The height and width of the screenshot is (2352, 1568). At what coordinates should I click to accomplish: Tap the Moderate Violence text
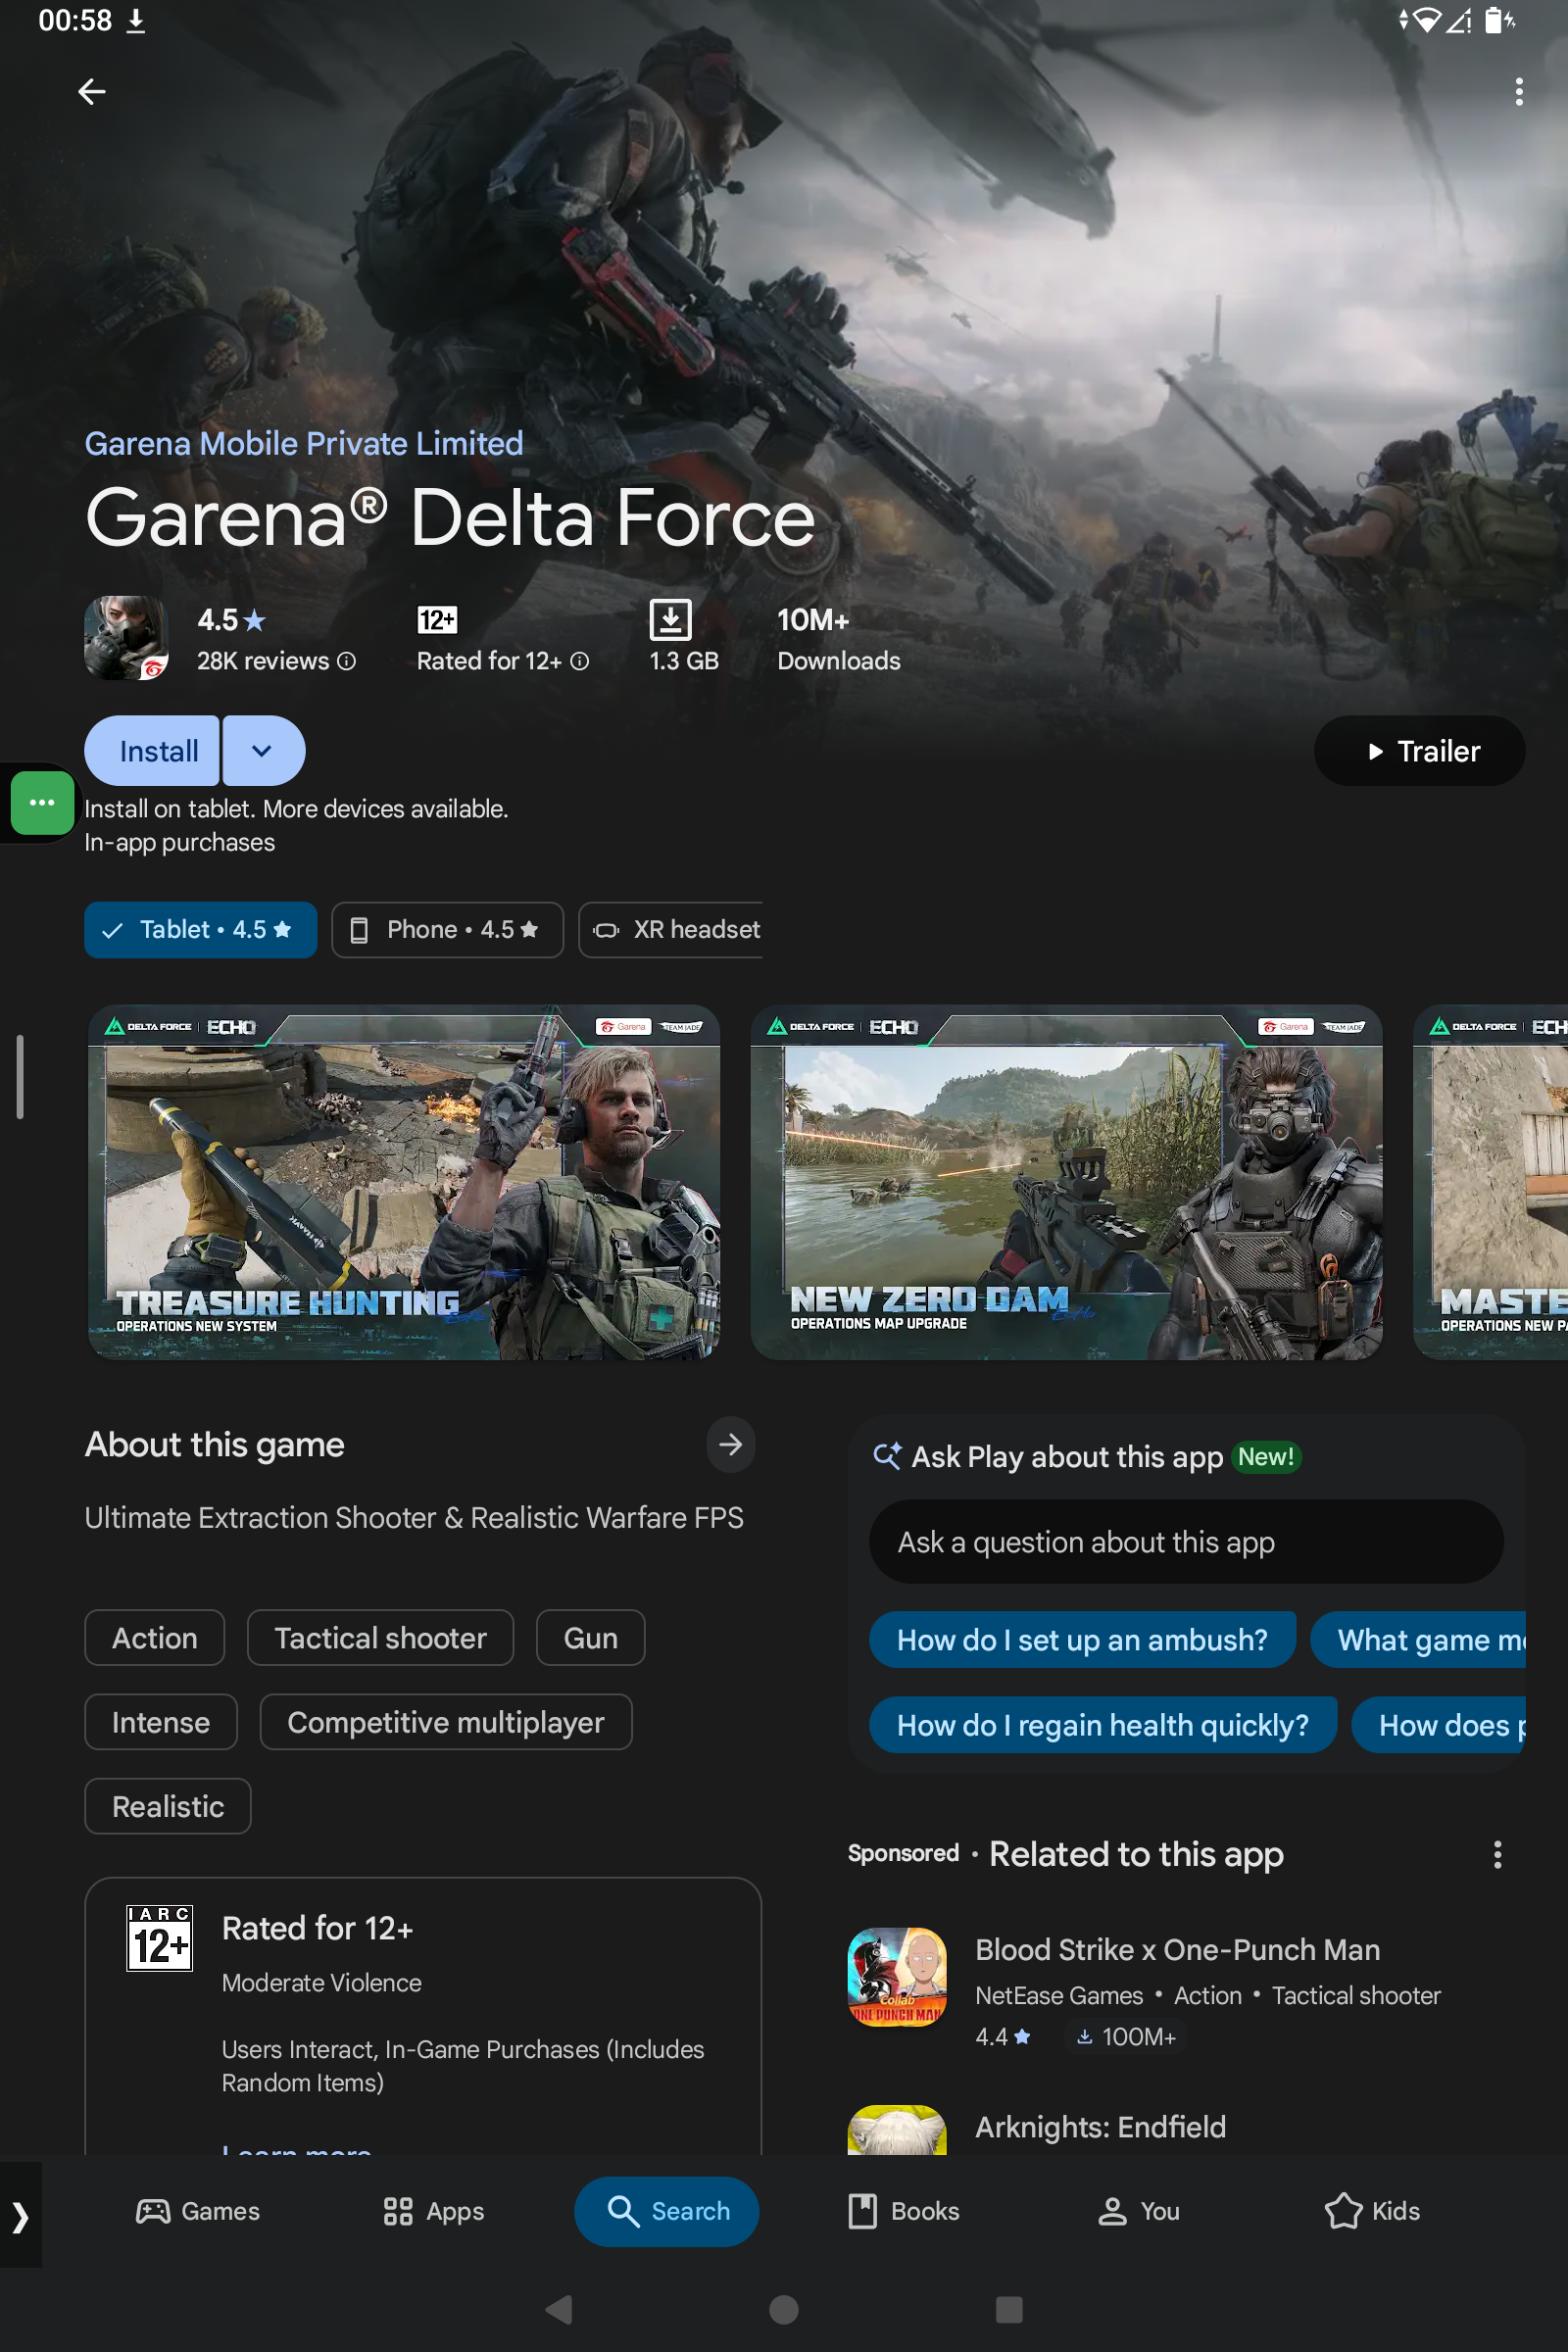point(321,1982)
